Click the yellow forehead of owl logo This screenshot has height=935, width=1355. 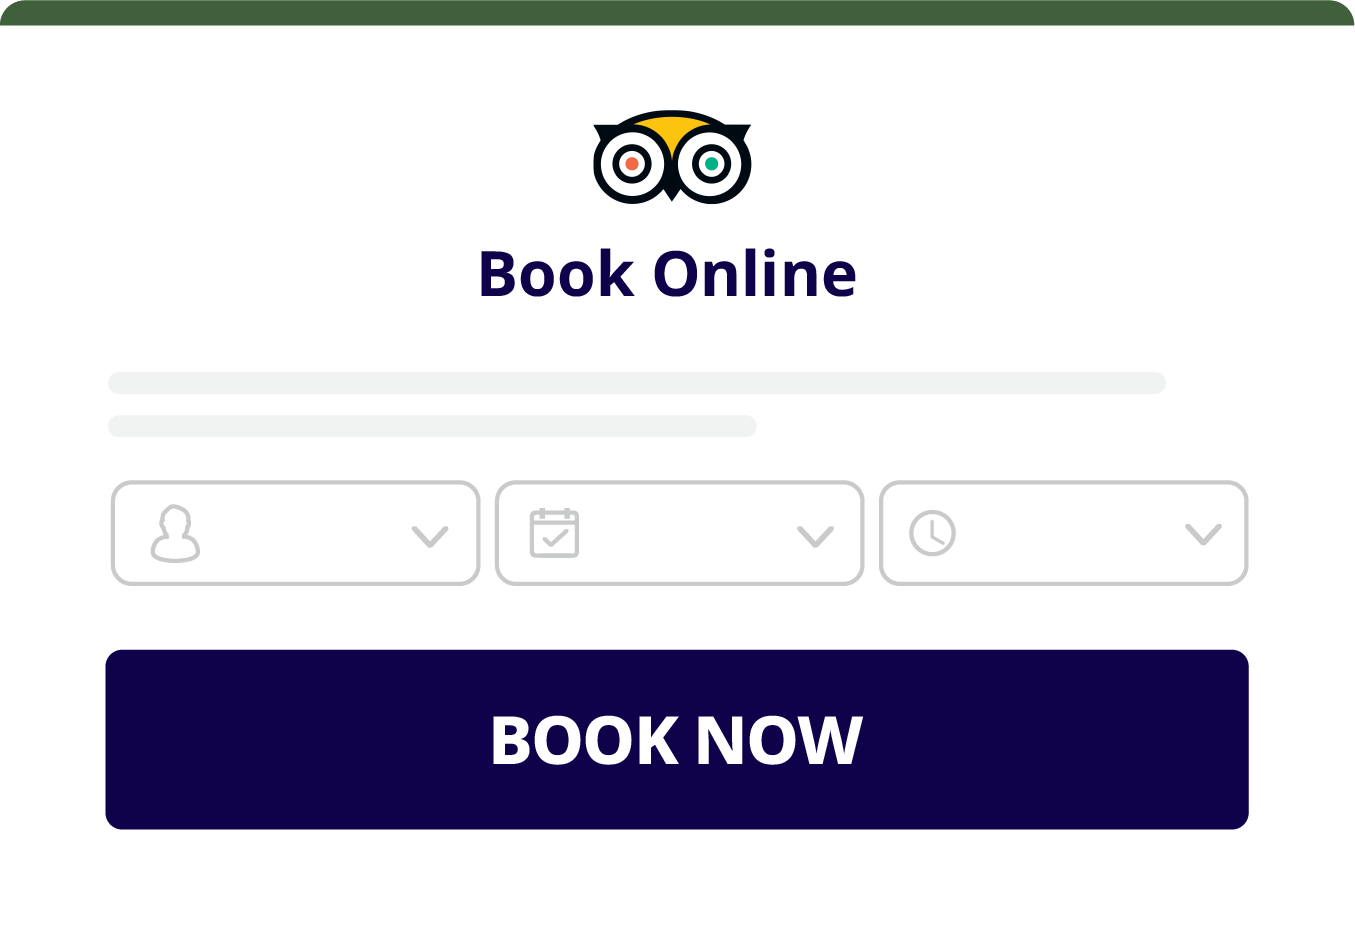click(x=672, y=131)
